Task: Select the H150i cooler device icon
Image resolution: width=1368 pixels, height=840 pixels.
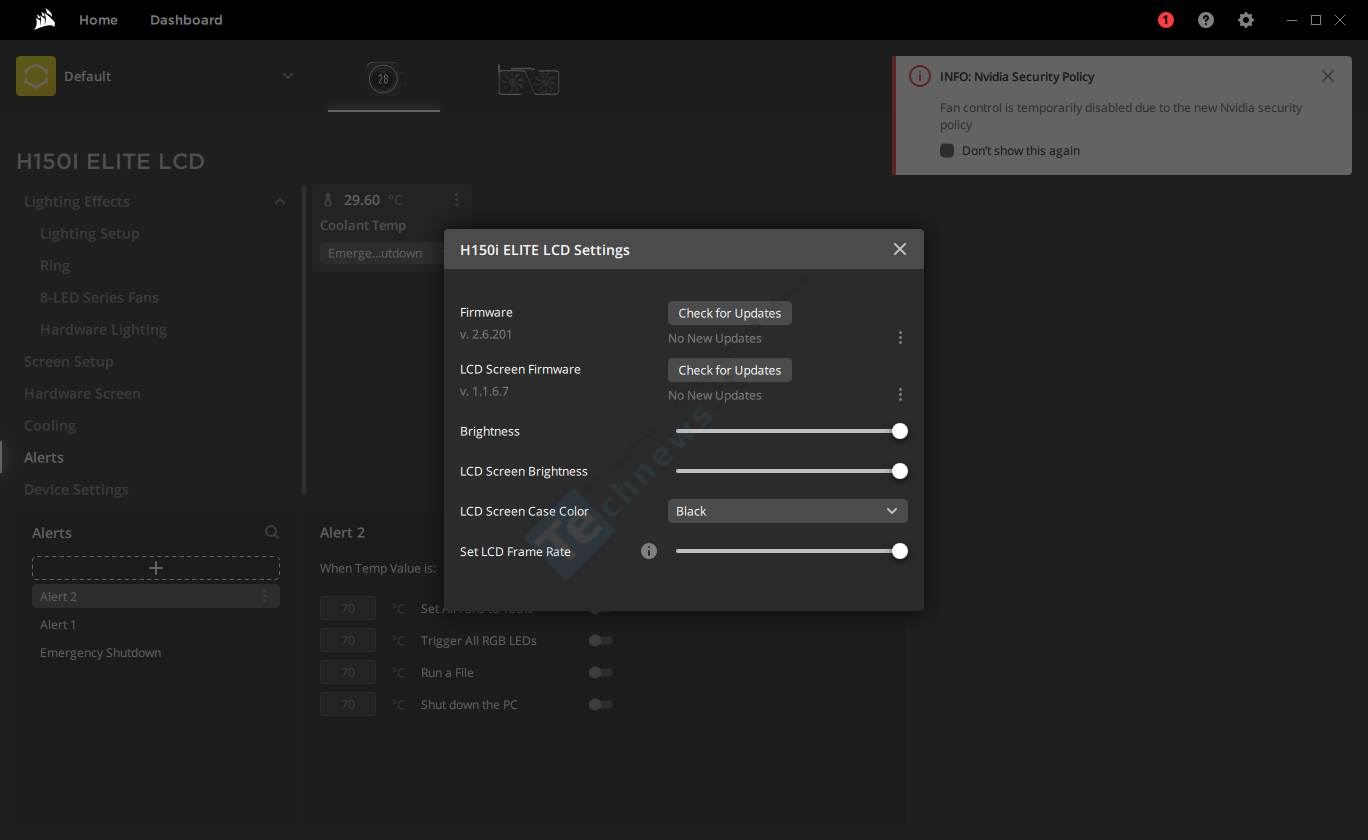Action: [x=383, y=79]
